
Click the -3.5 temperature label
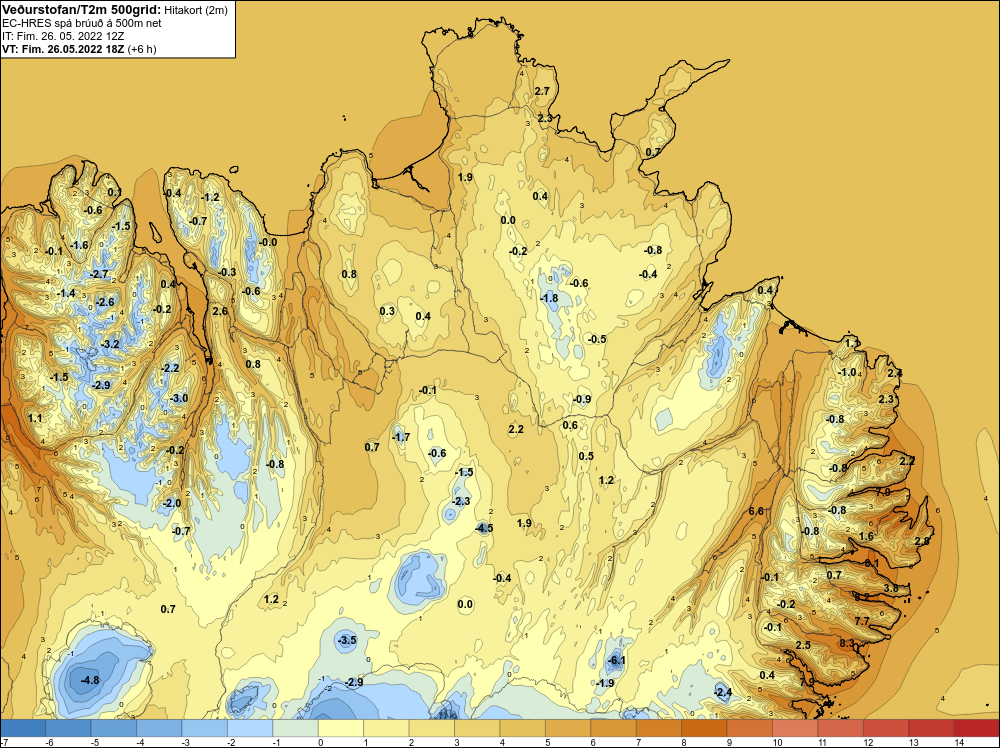(x=347, y=640)
